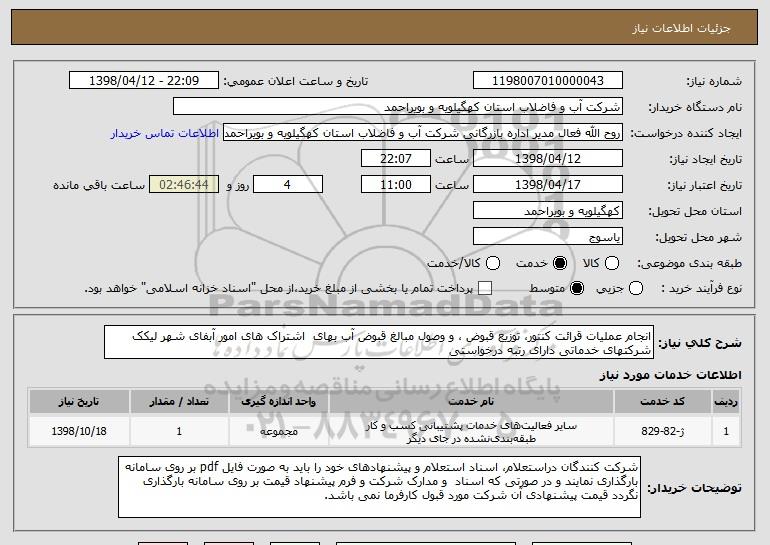
Task: Click page title جزئیات اطلاعات نیاز
Action: click(681, 28)
